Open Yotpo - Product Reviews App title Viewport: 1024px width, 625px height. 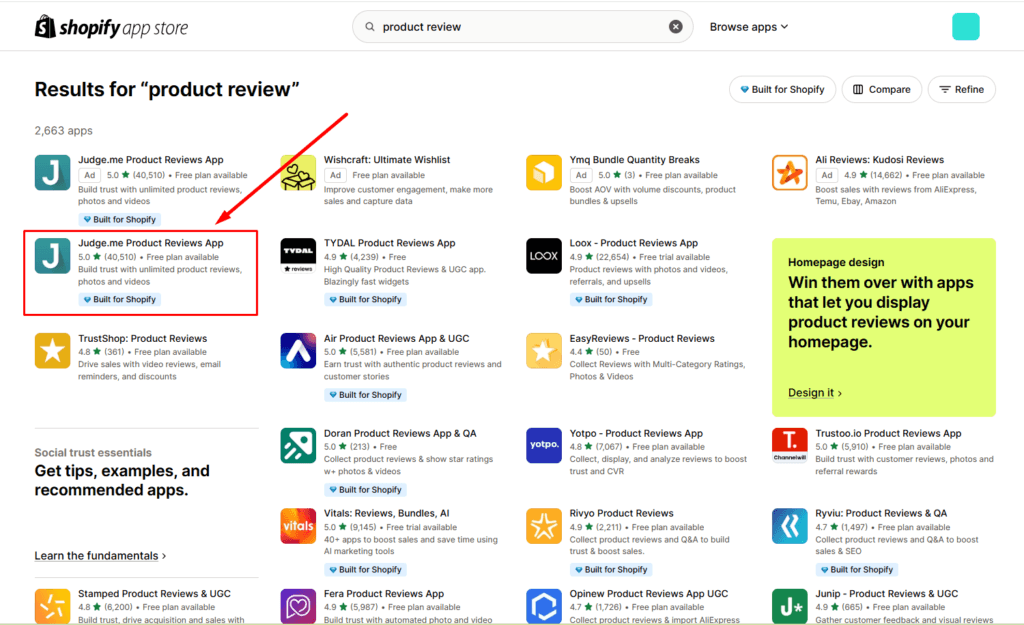[x=636, y=433]
